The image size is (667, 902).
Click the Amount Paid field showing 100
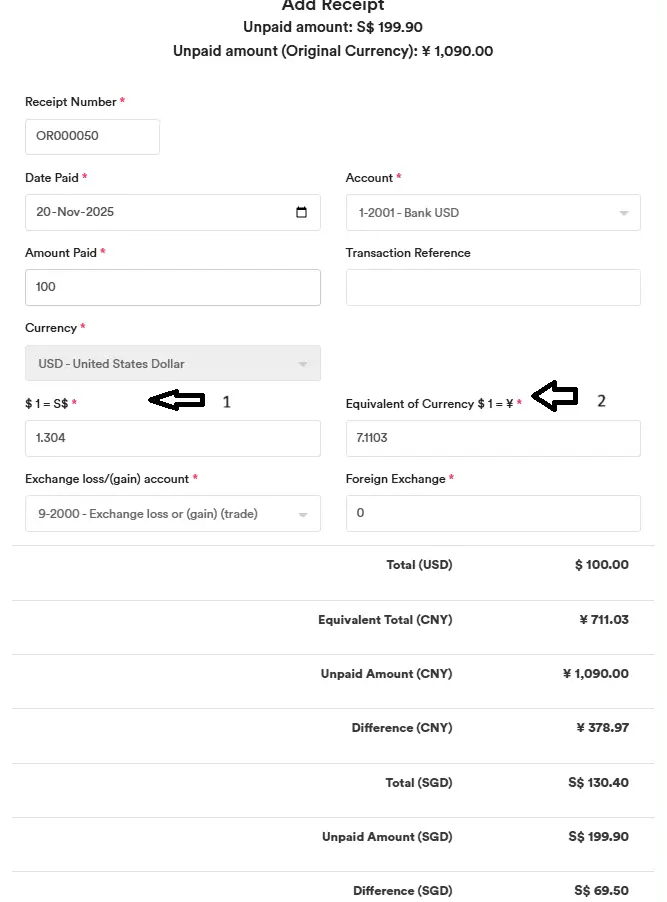coord(172,286)
